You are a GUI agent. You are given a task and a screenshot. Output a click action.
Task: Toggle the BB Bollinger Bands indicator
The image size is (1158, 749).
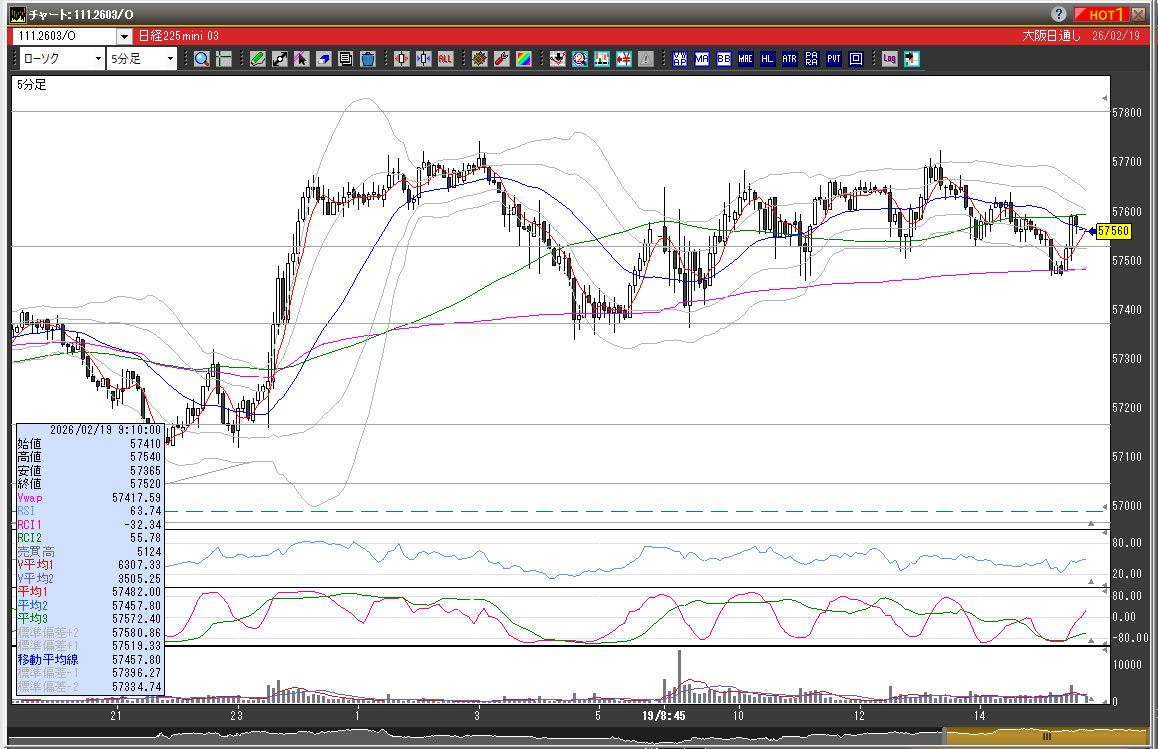724,59
